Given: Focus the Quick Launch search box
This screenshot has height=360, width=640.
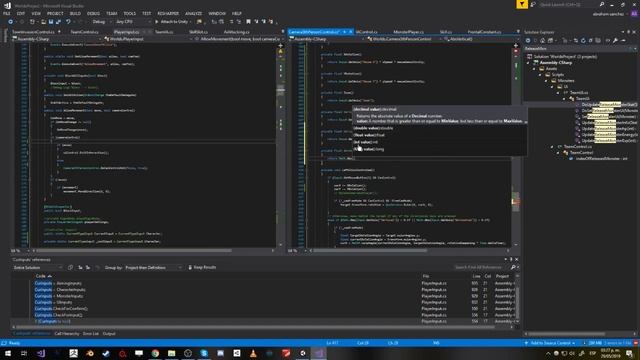Looking at the screenshot, I should pyautogui.click(x=568, y=4).
